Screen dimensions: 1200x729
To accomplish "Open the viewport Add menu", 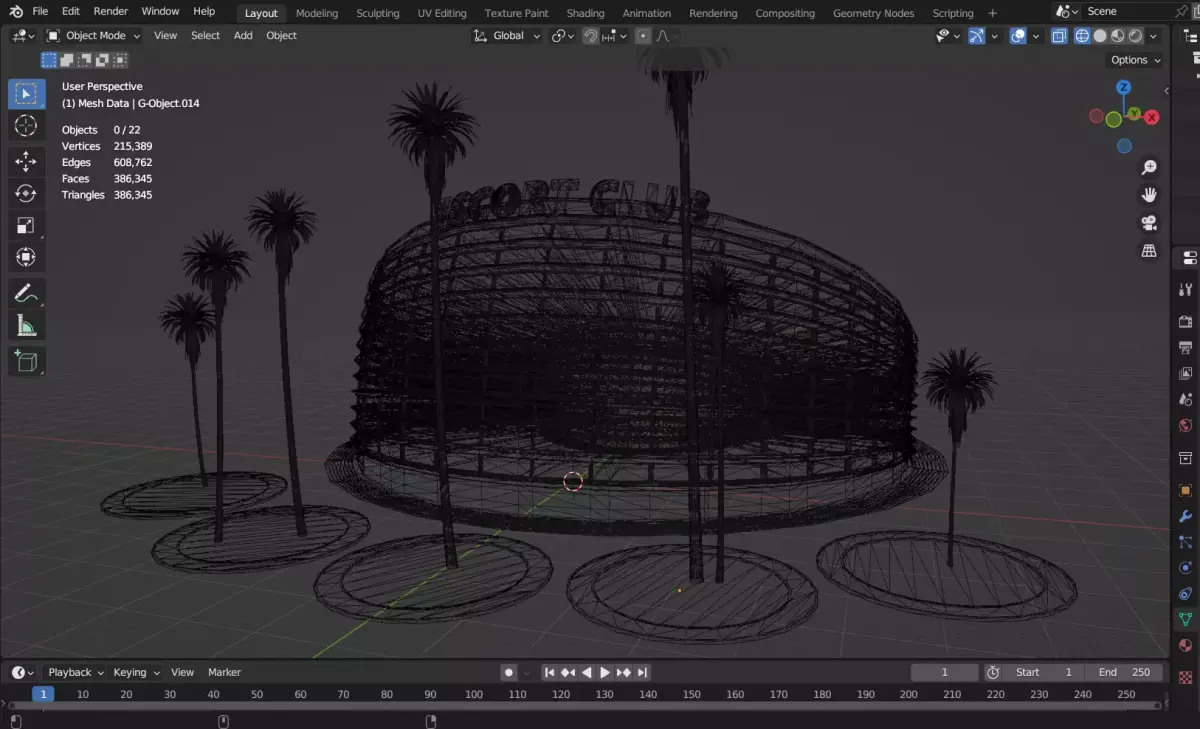I will 243,36.
